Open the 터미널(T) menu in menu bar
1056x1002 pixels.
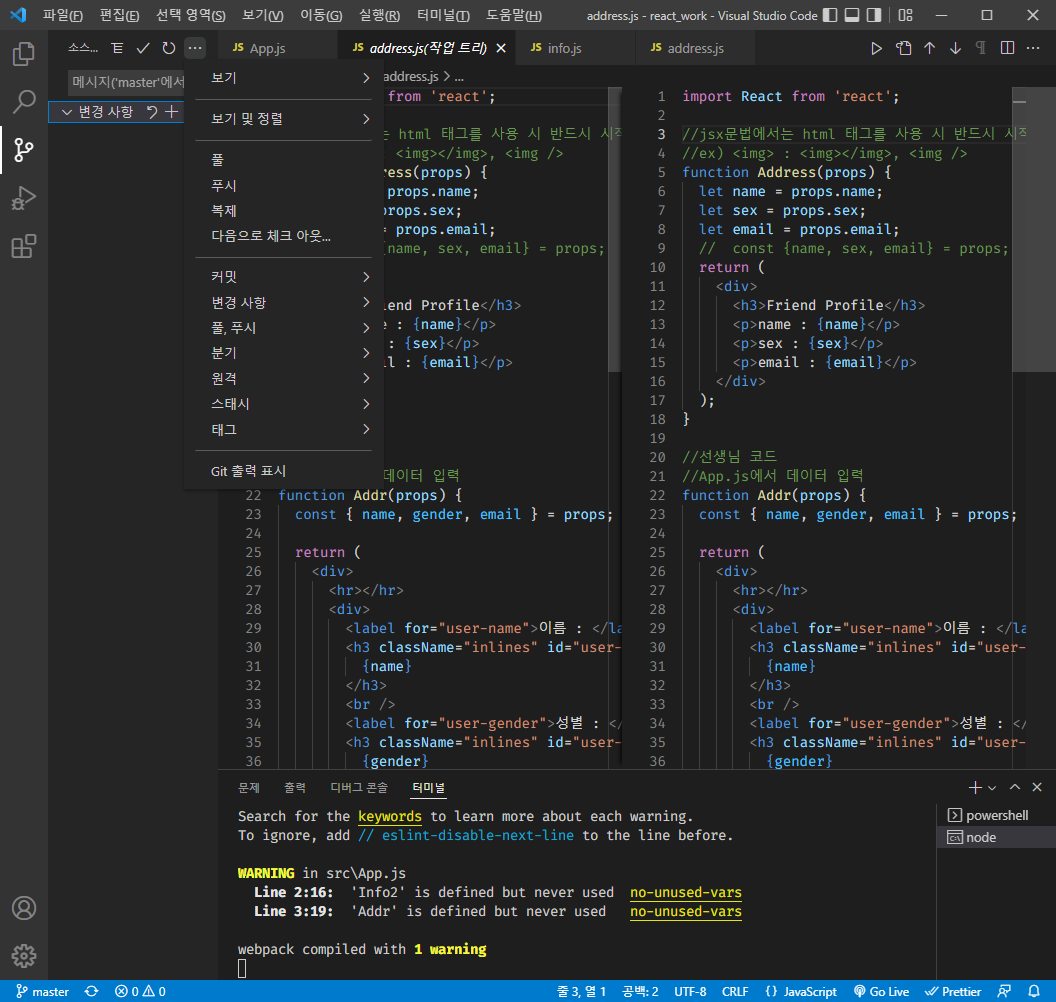coord(443,15)
